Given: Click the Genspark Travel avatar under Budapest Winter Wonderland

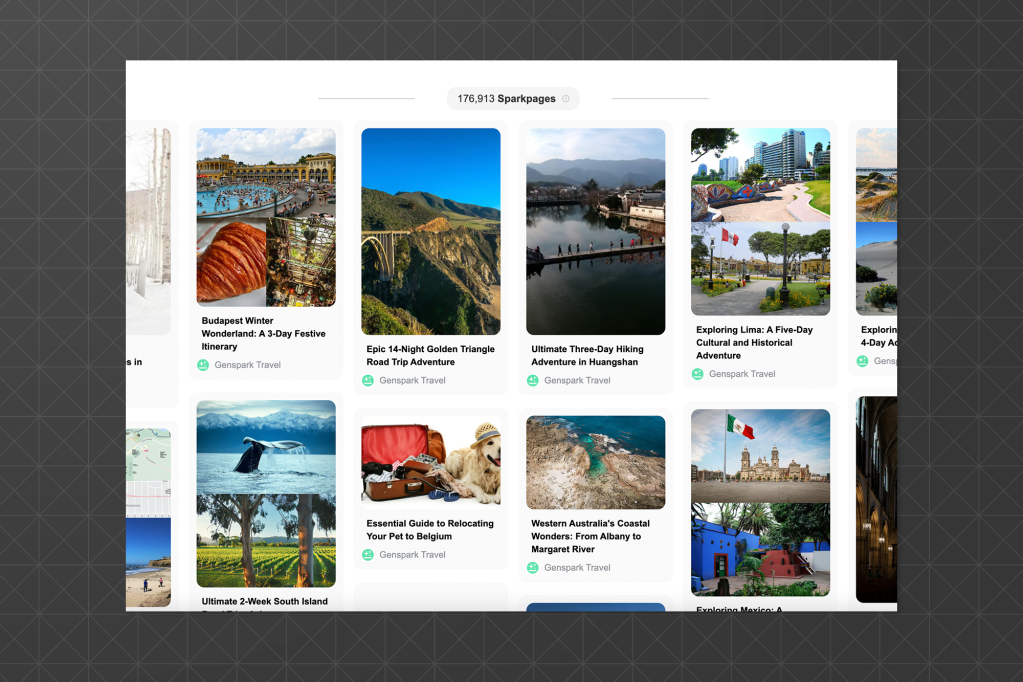Looking at the screenshot, I should pyautogui.click(x=203, y=365).
